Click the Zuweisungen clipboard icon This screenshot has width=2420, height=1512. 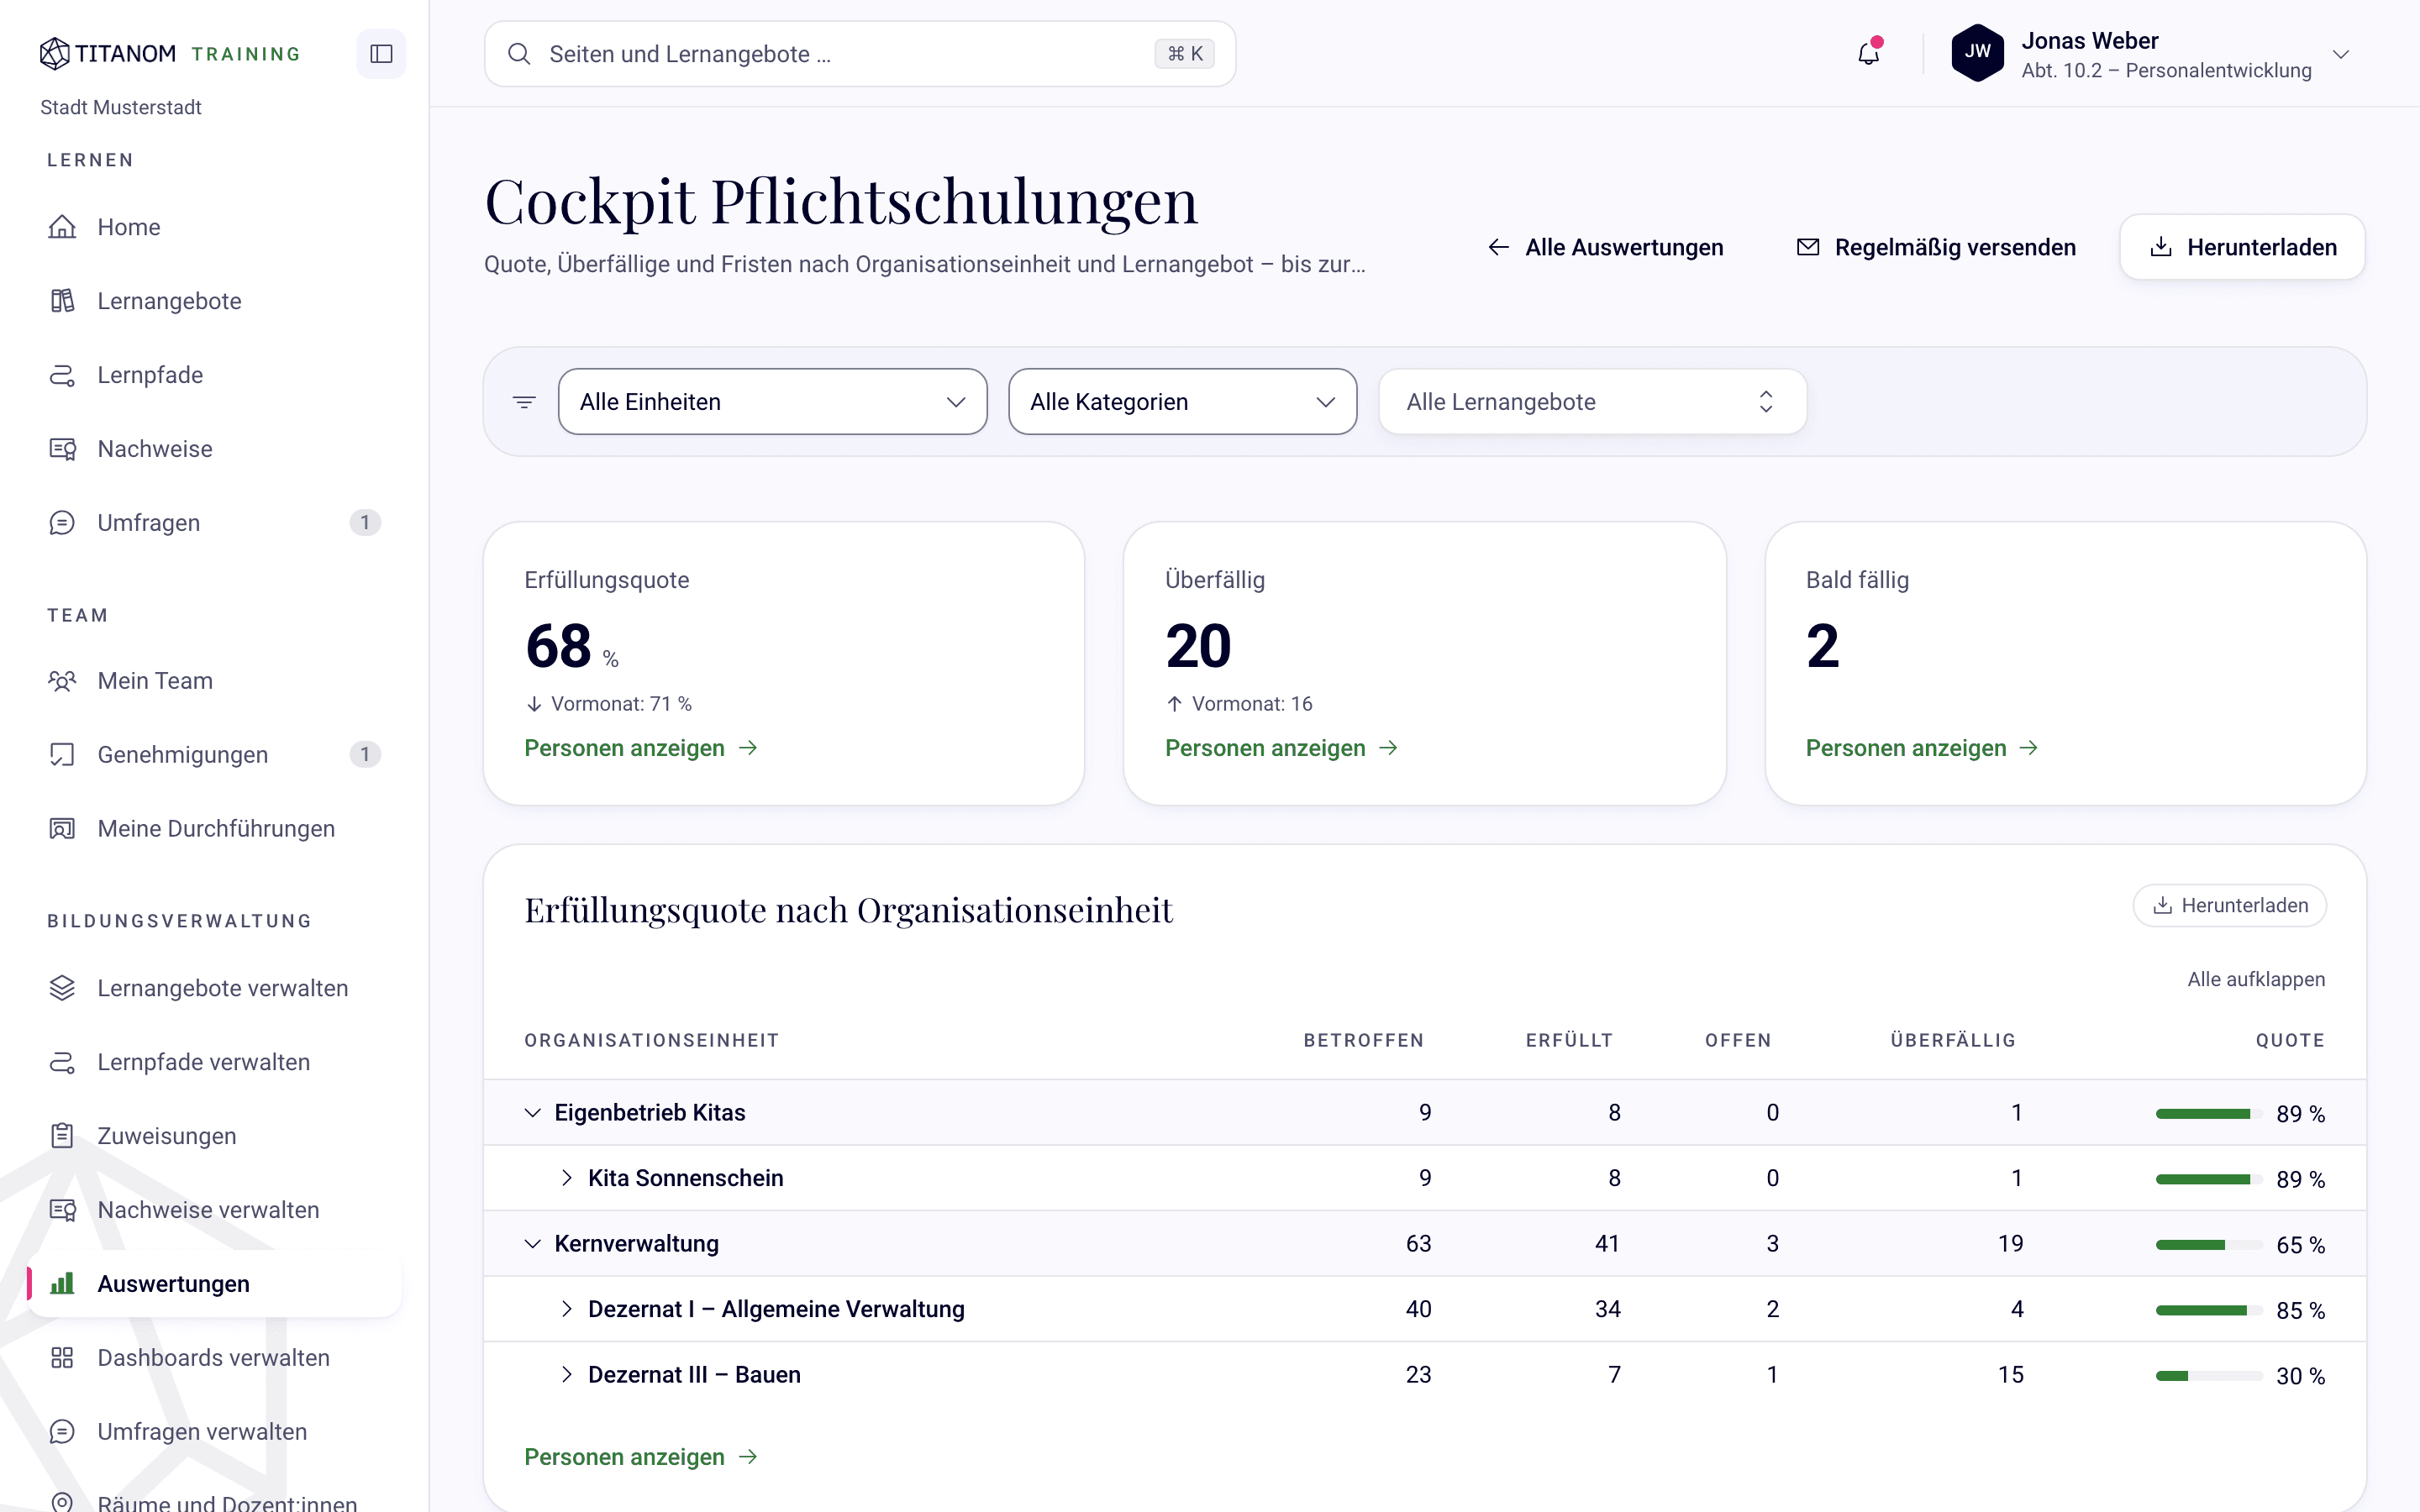62,1136
